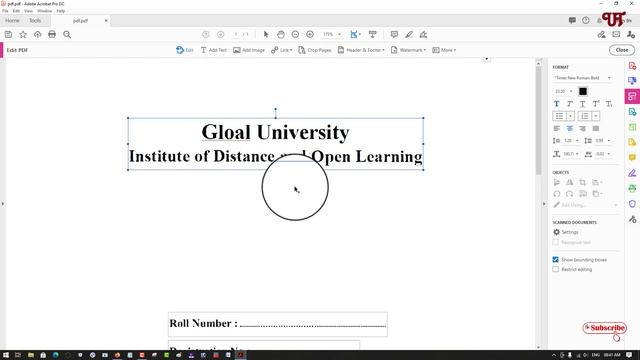Image resolution: width=640 pixels, height=360 pixels.
Task: Click the page number input field
Action: tap(236, 34)
